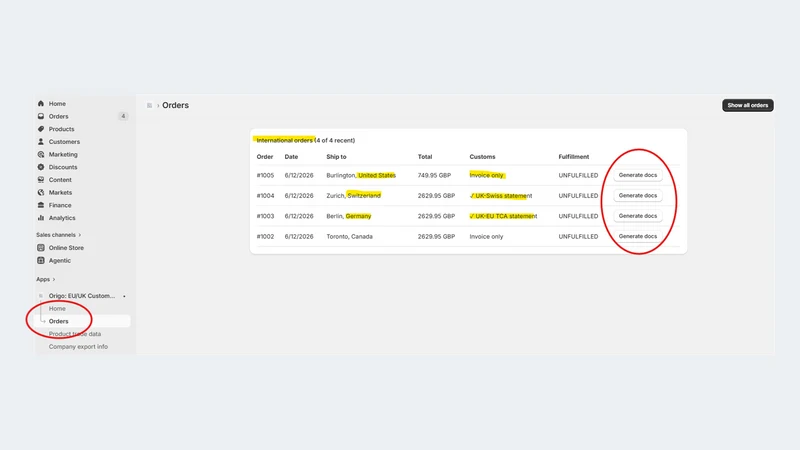
Task: Click the Toronto, Canada destination
Action: click(x=349, y=237)
